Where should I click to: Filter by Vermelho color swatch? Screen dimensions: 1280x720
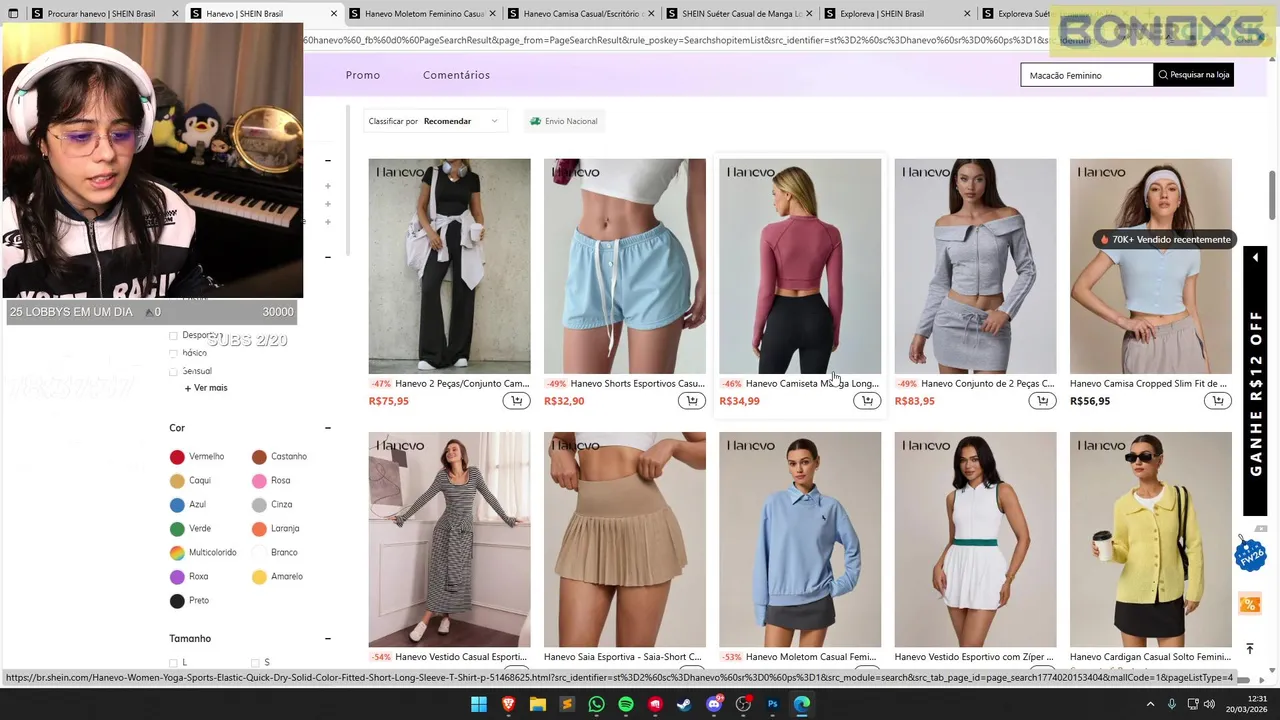pyautogui.click(x=177, y=457)
